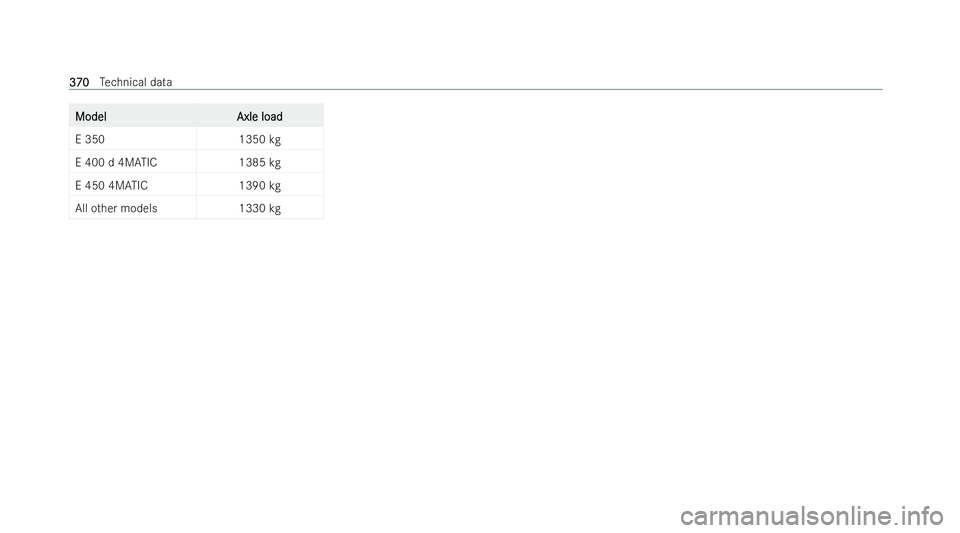Click the kg unit beside 1350
960x533 pixels.
[275, 140]
